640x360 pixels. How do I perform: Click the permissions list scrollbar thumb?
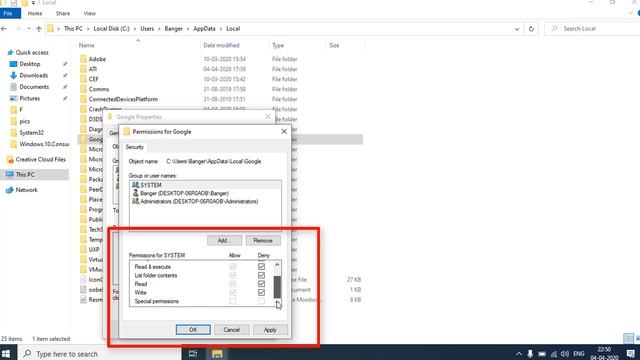(277, 287)
